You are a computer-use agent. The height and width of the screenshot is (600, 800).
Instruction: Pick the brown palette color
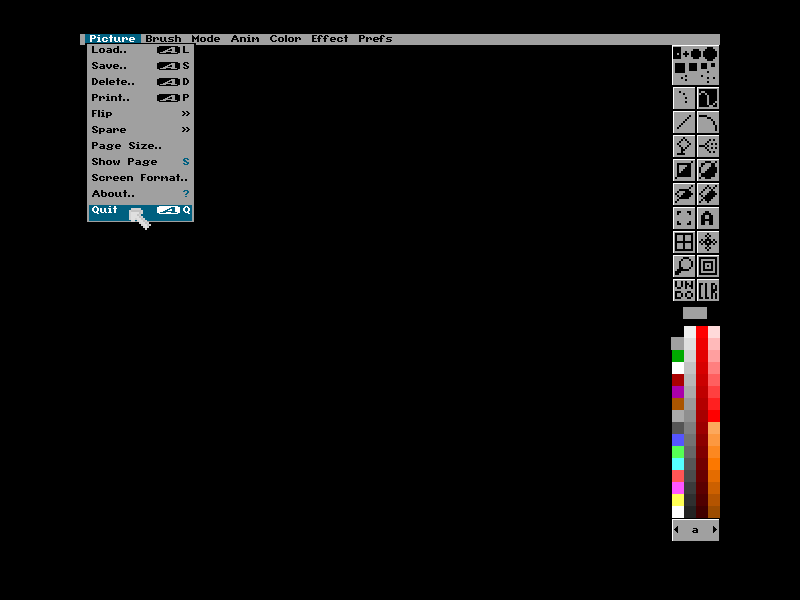click(x=678, y=404)
